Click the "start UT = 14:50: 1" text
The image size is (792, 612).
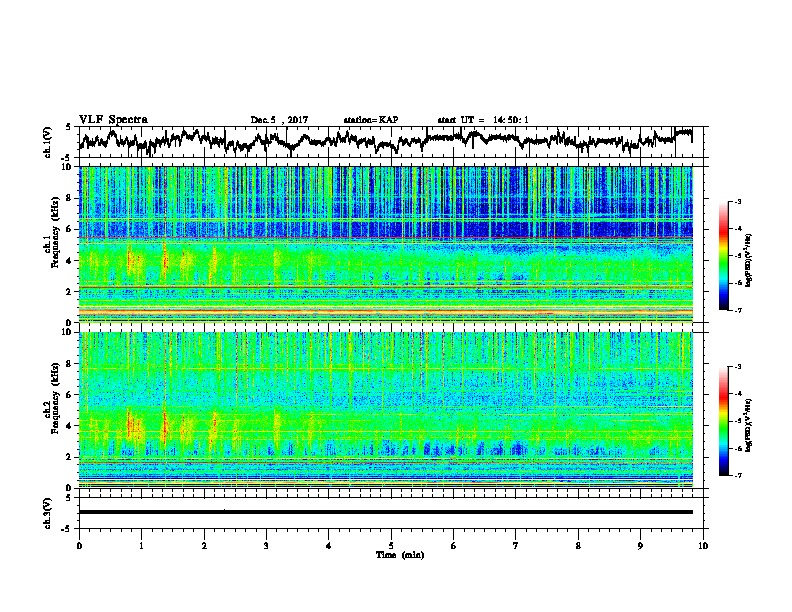point(483,120)
